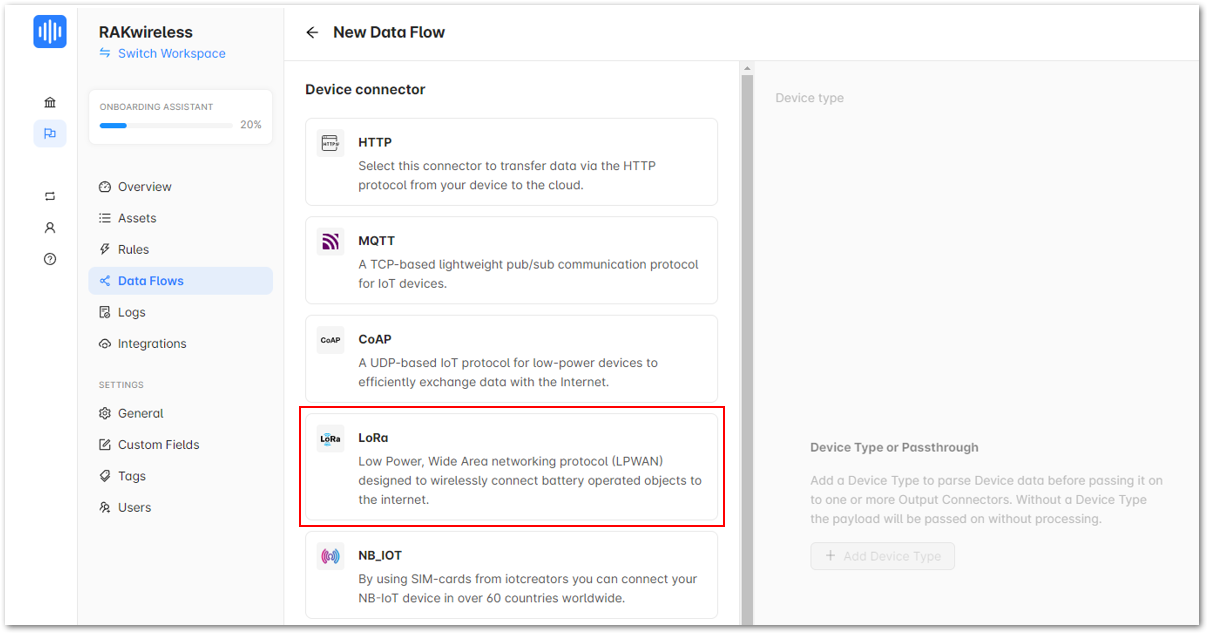
Task: Open the user profile icon in rail
Action: (50, 227)
